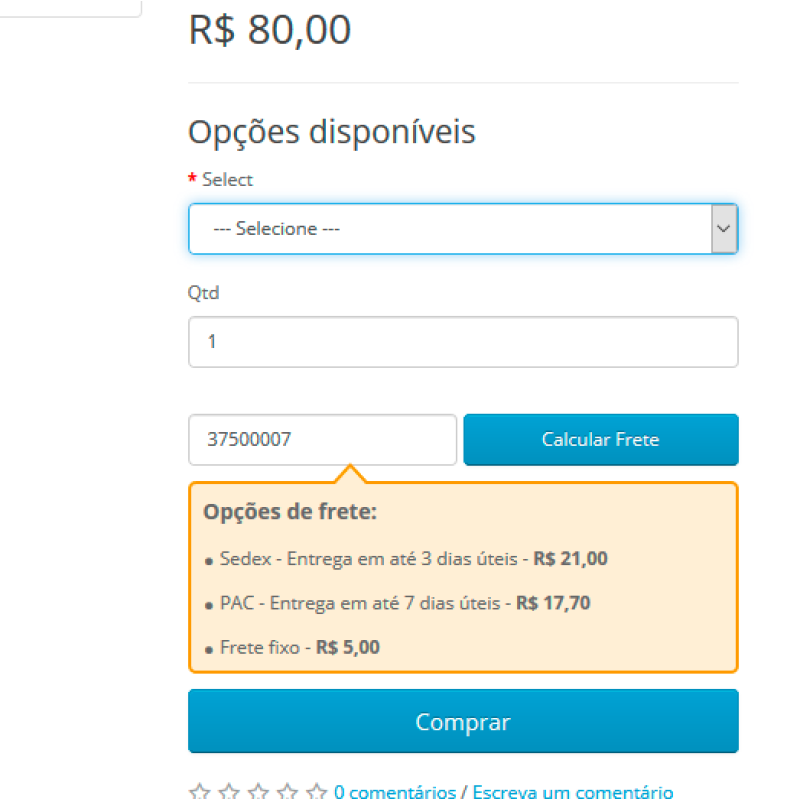Click the required 'Select' field label
Screen dimensions: 800x800
point(227,180)
